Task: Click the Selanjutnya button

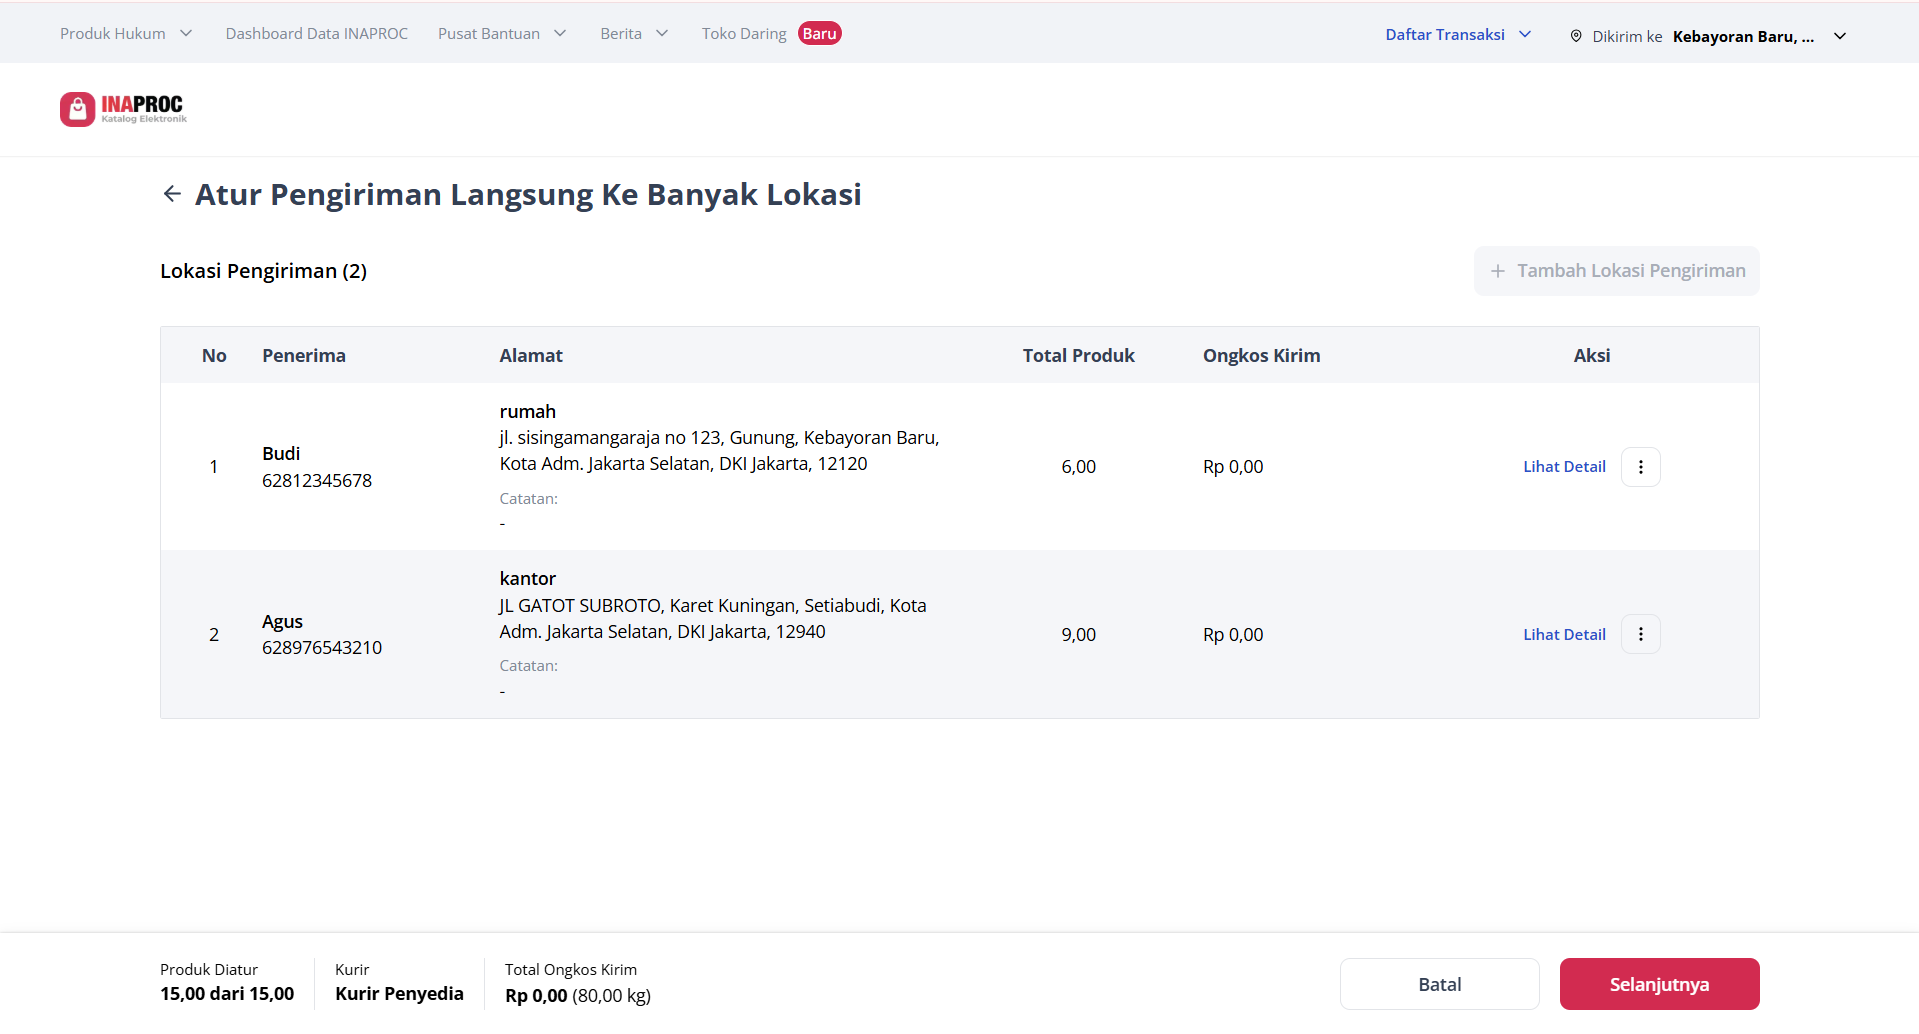Action: [x=1659, y=984]
